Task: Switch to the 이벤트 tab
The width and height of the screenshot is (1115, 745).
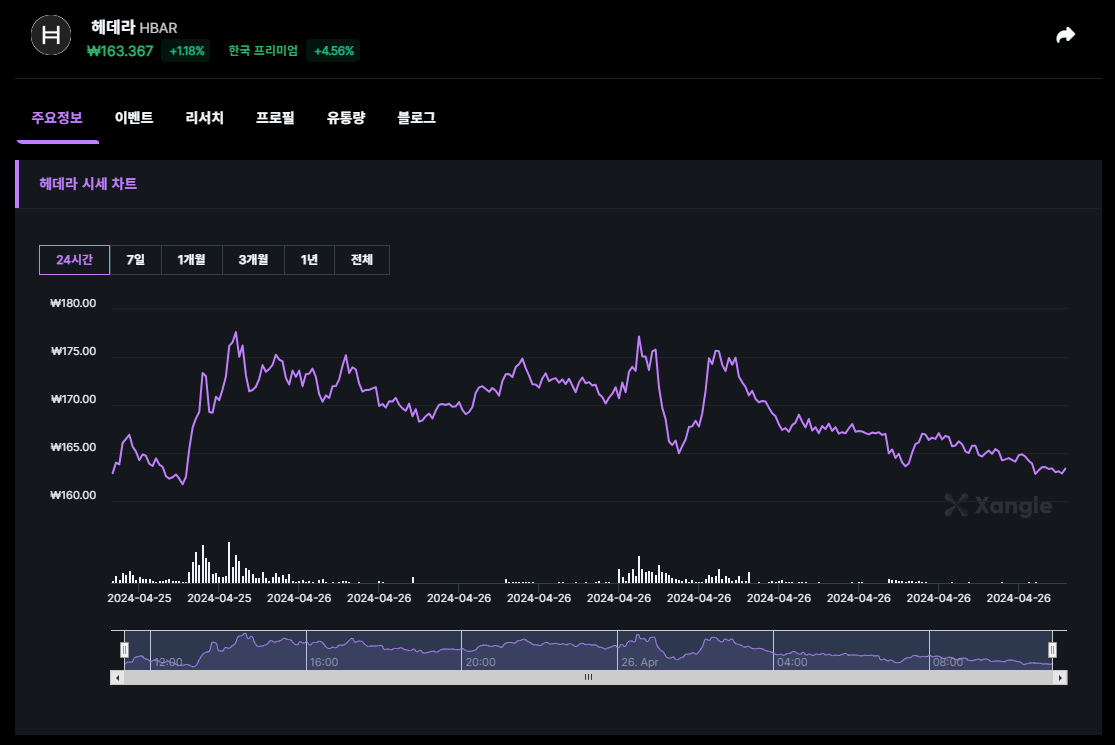Action: (134, 118)
